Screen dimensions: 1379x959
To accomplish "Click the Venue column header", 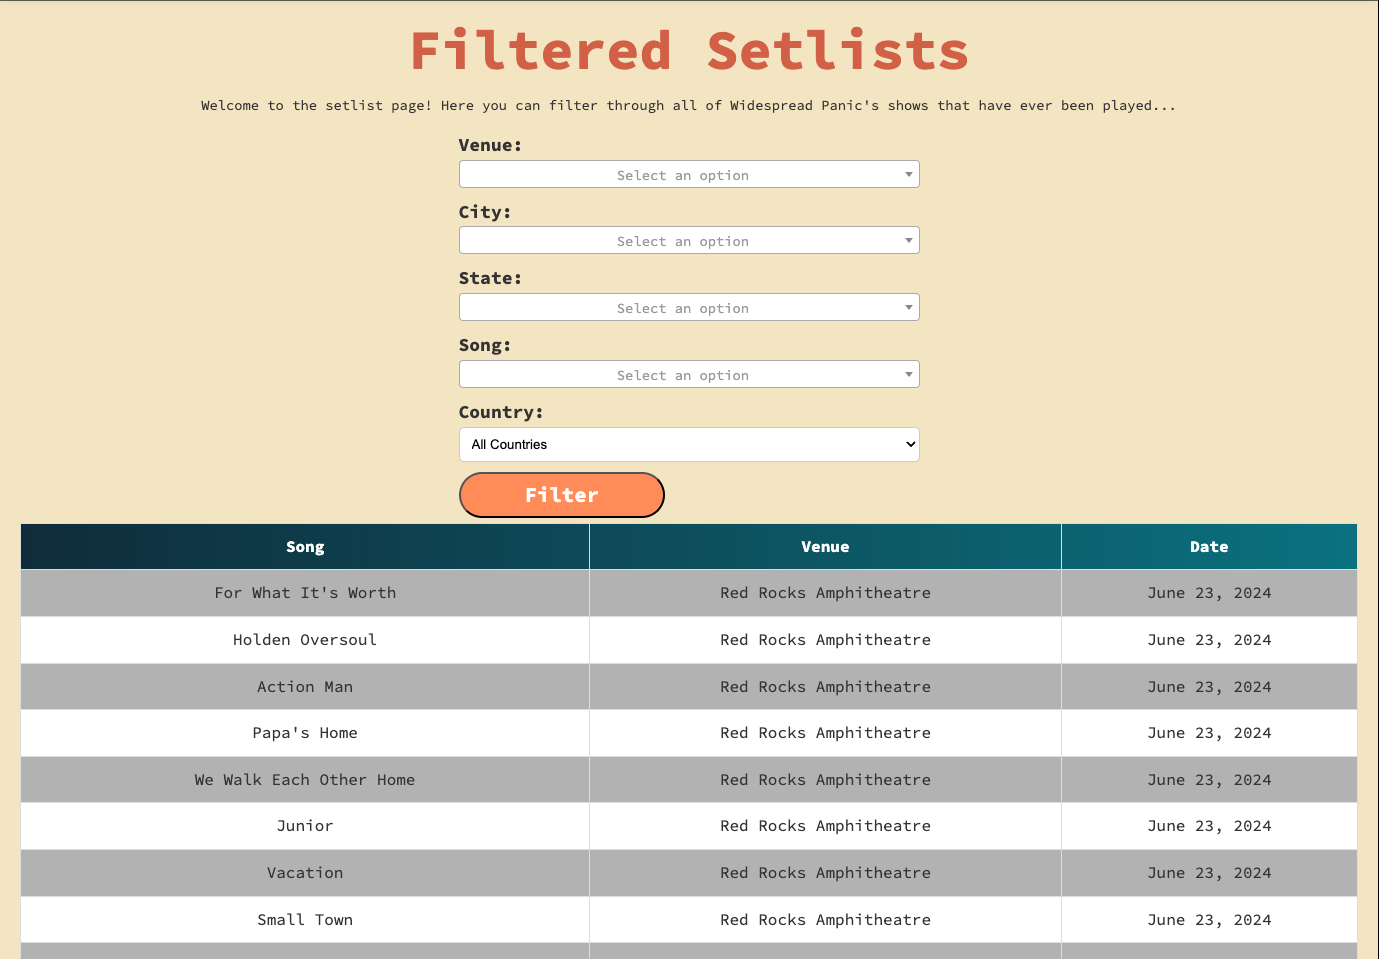I will (825, 547).
